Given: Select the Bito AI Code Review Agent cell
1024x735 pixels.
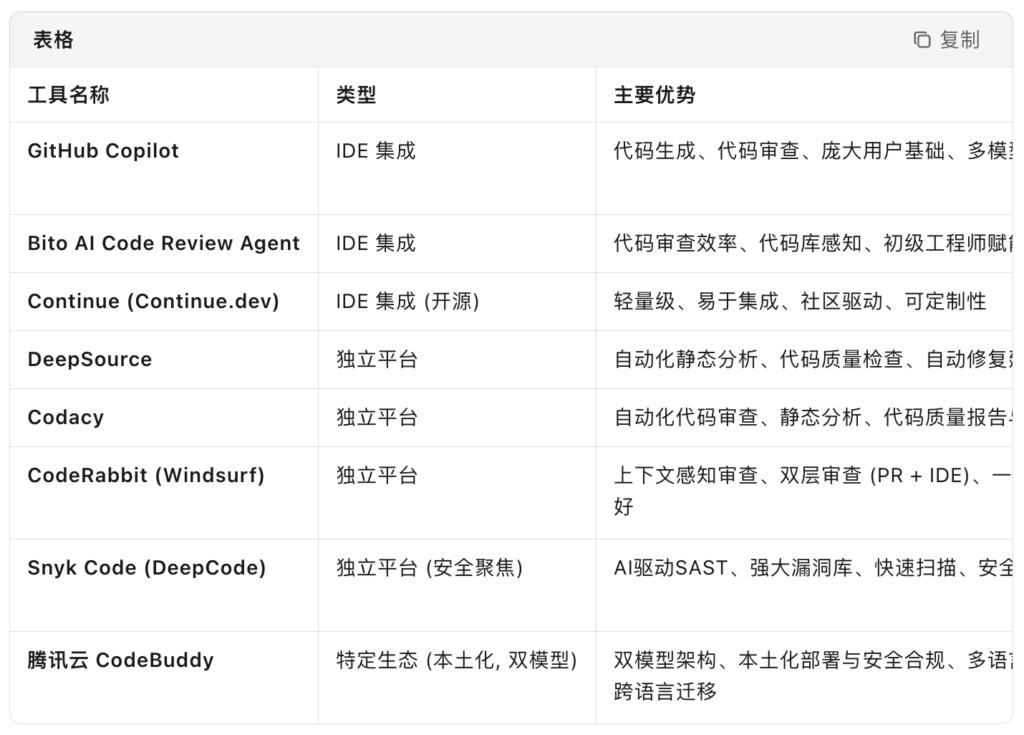Looking at the screenshot, I should click(x=163, y=243).
